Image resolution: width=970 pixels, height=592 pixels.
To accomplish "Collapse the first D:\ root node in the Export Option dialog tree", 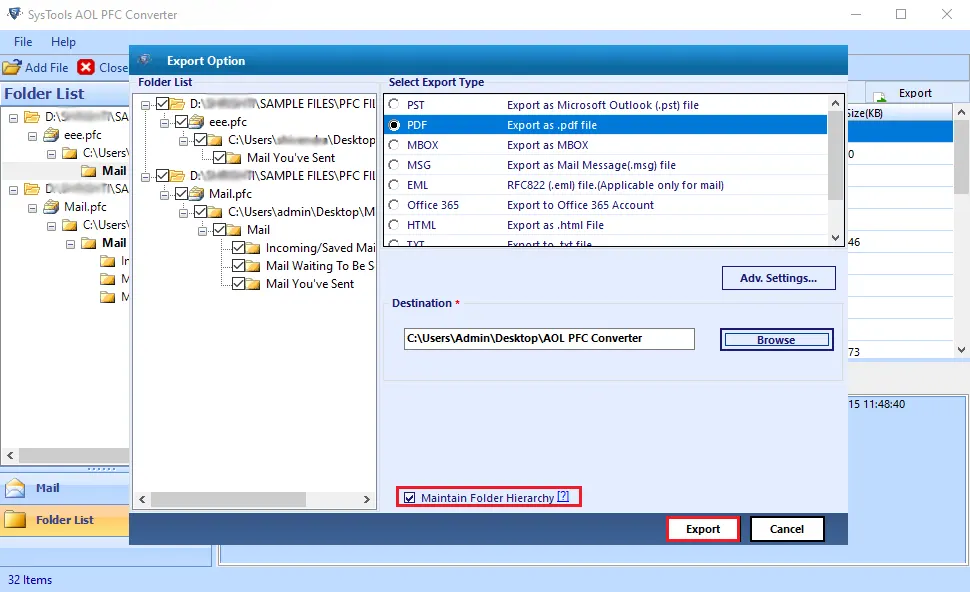I will pos(145,105).
